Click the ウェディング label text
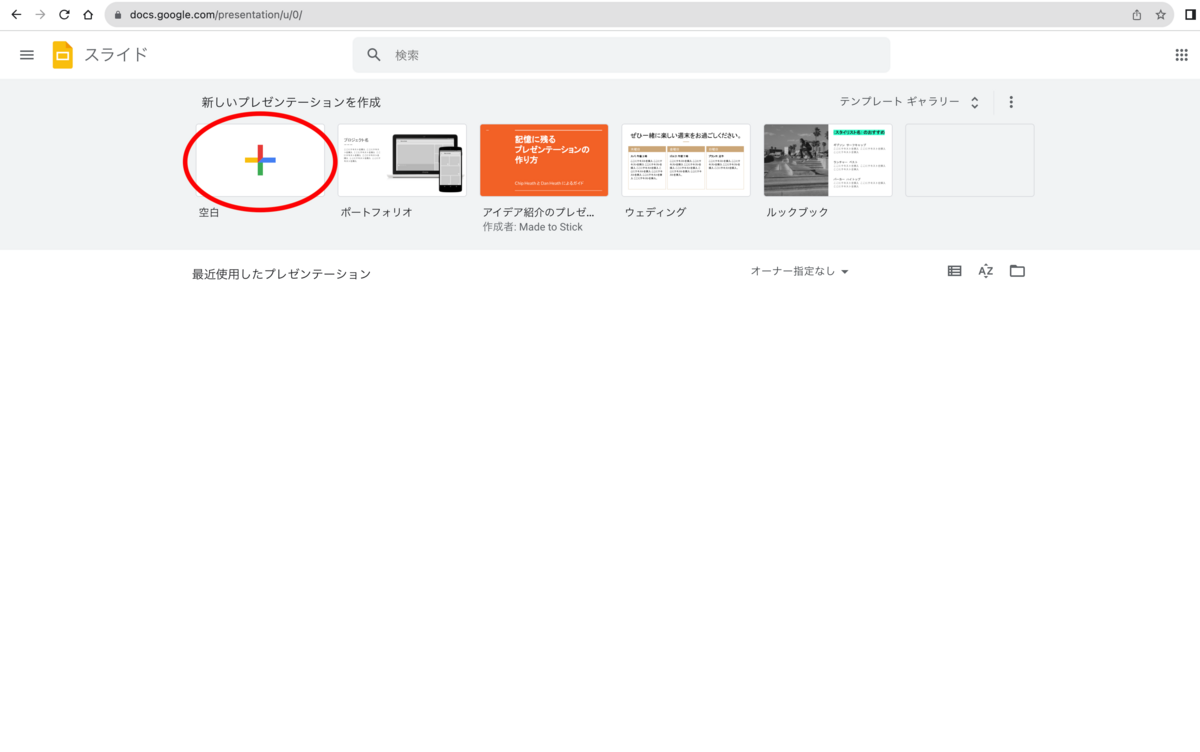This screenshot has width=1200, height=752. tap(655, 213)
